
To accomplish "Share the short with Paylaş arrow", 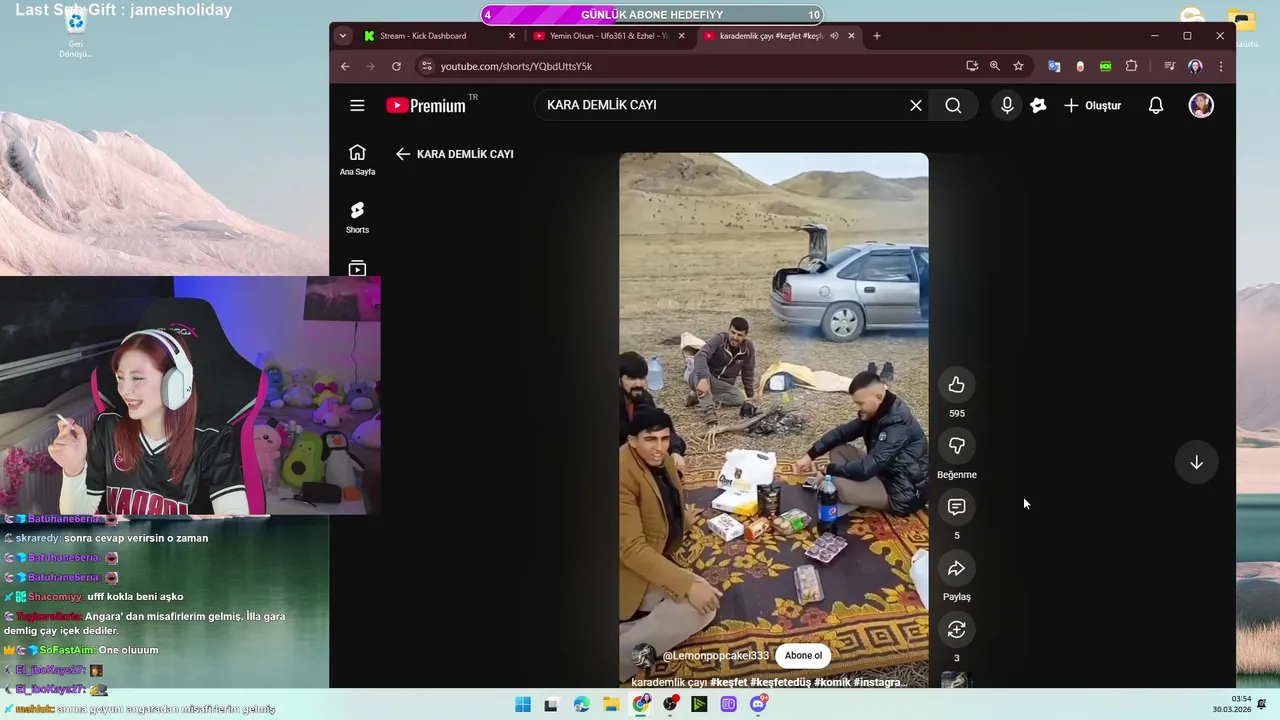I will (x=956, y=568).
